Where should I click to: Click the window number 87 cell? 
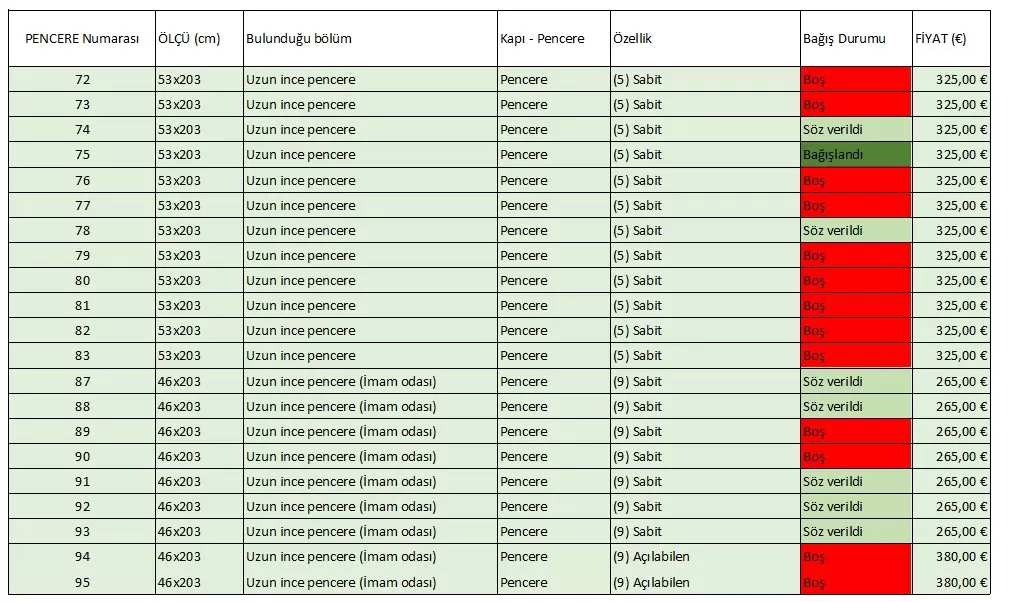pos(82,382)
